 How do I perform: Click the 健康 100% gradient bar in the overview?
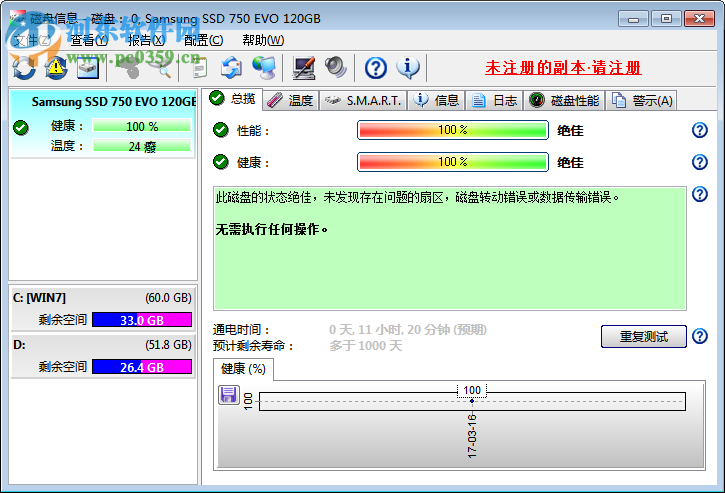click(x=453, y=162)
